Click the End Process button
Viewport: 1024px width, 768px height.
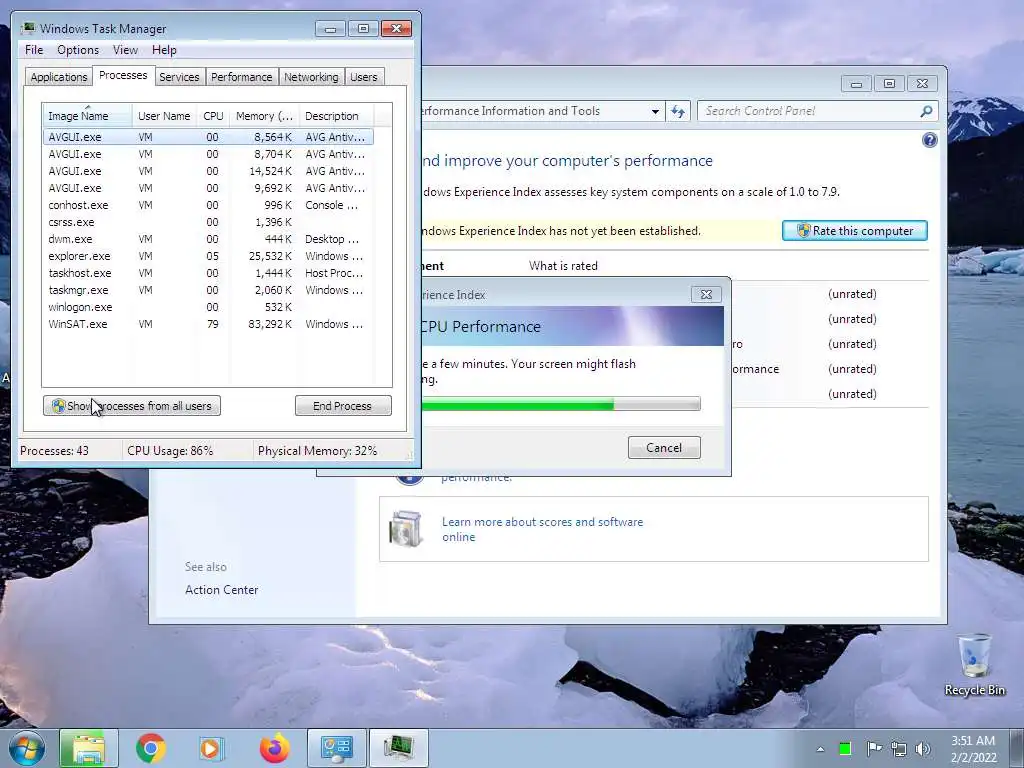pyautogui.click(x=343, y=406)
